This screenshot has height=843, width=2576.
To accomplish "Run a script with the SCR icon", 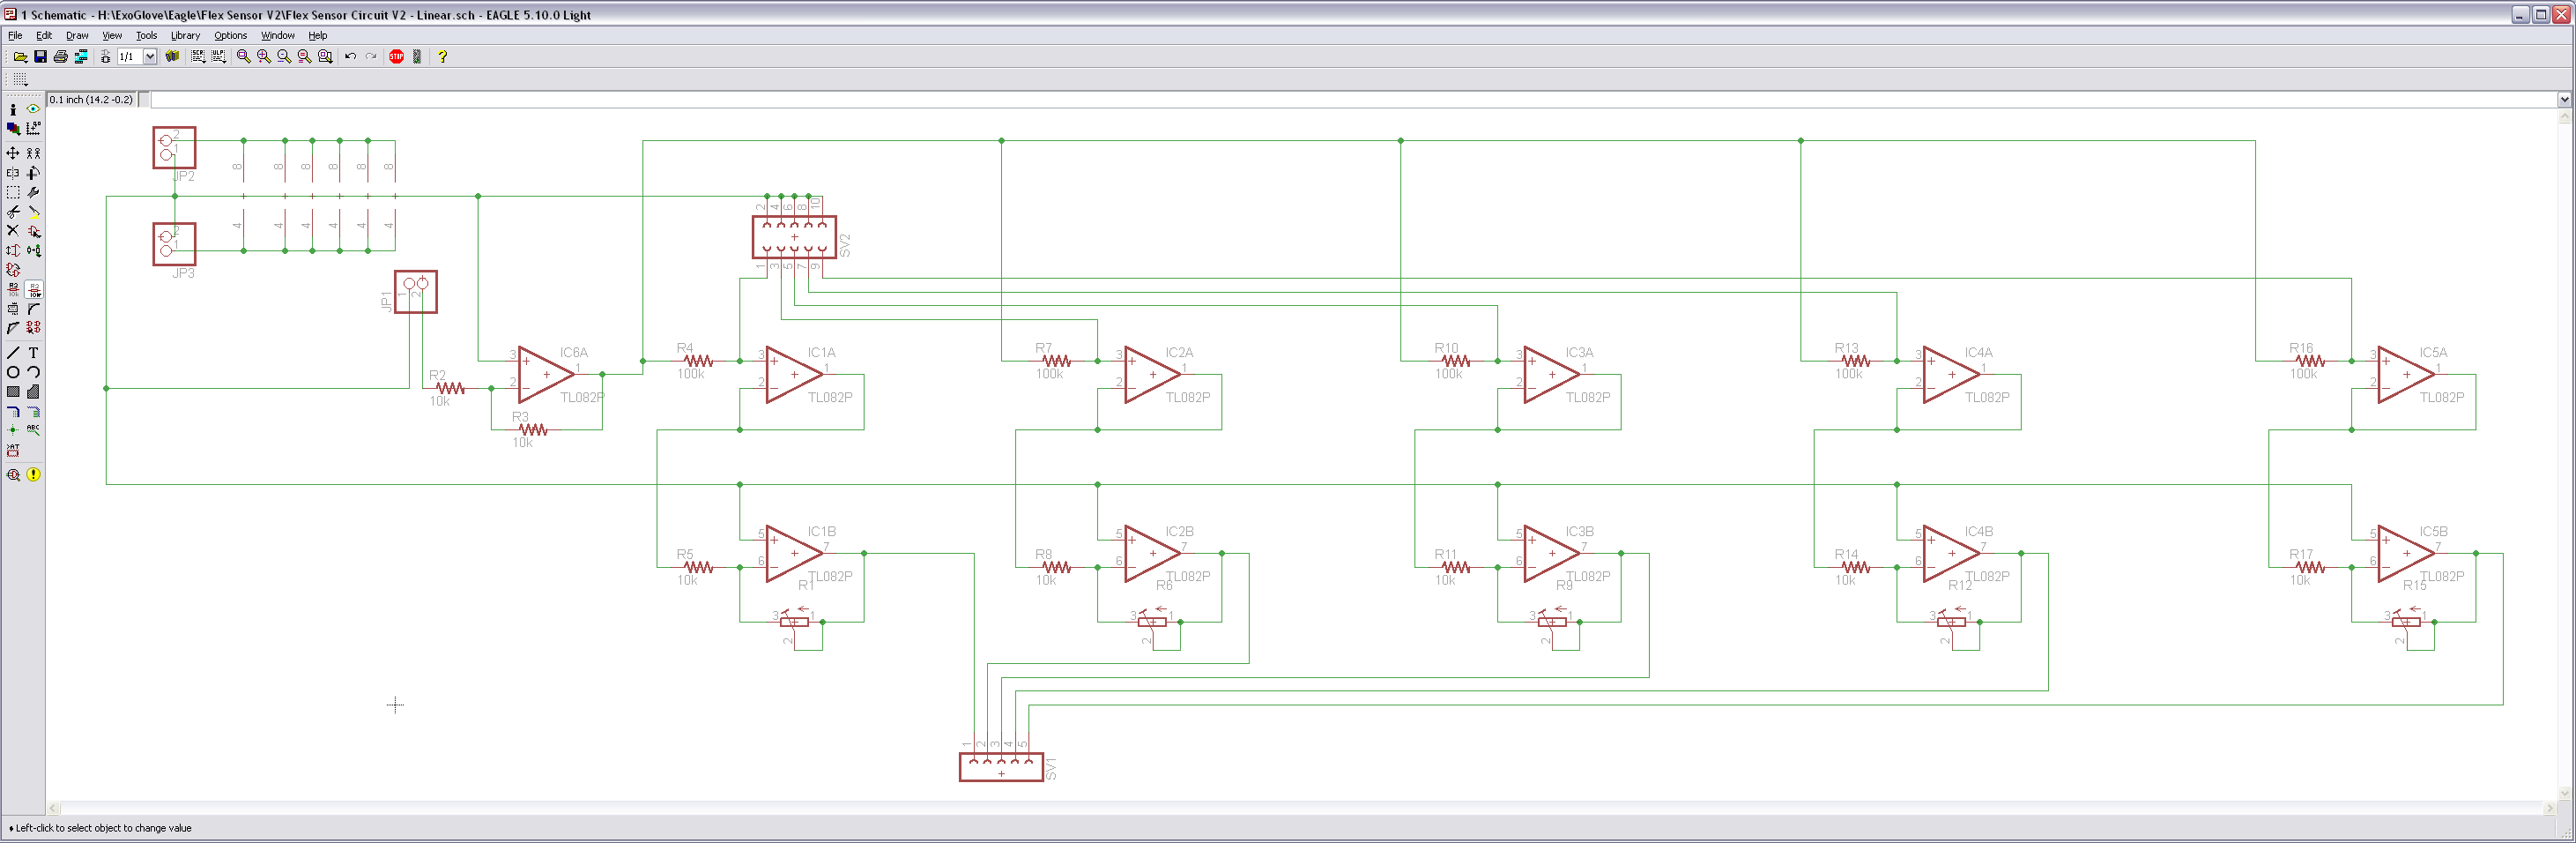I will [198, 57].
